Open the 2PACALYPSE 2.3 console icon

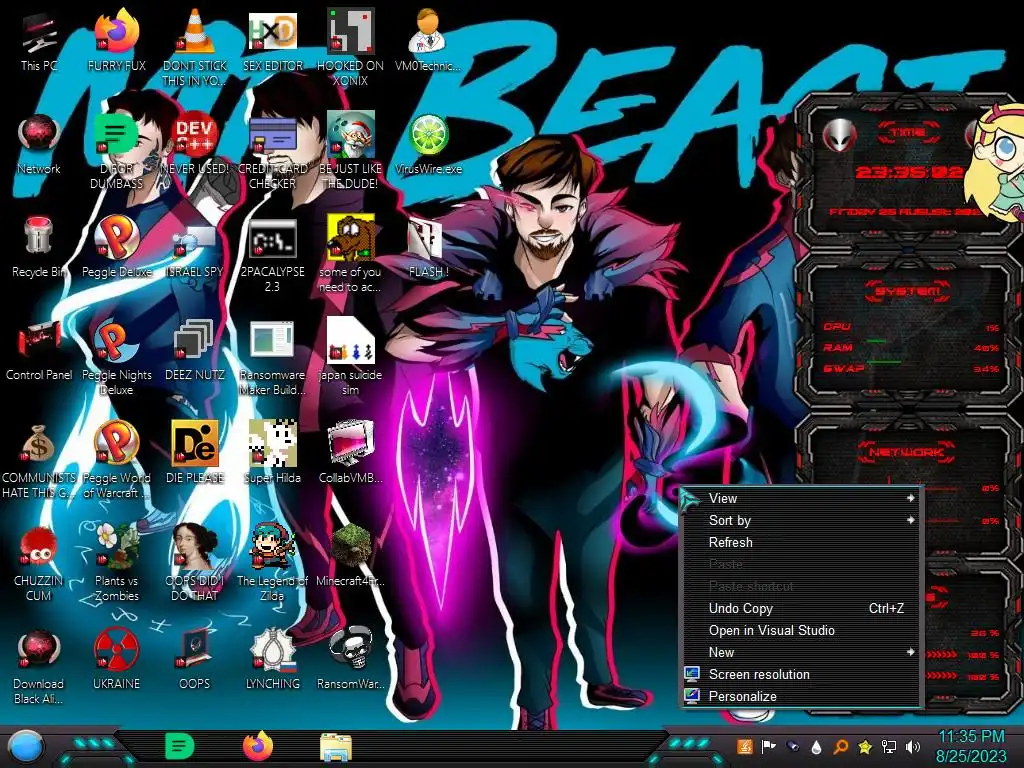click(x=272, y=239)
